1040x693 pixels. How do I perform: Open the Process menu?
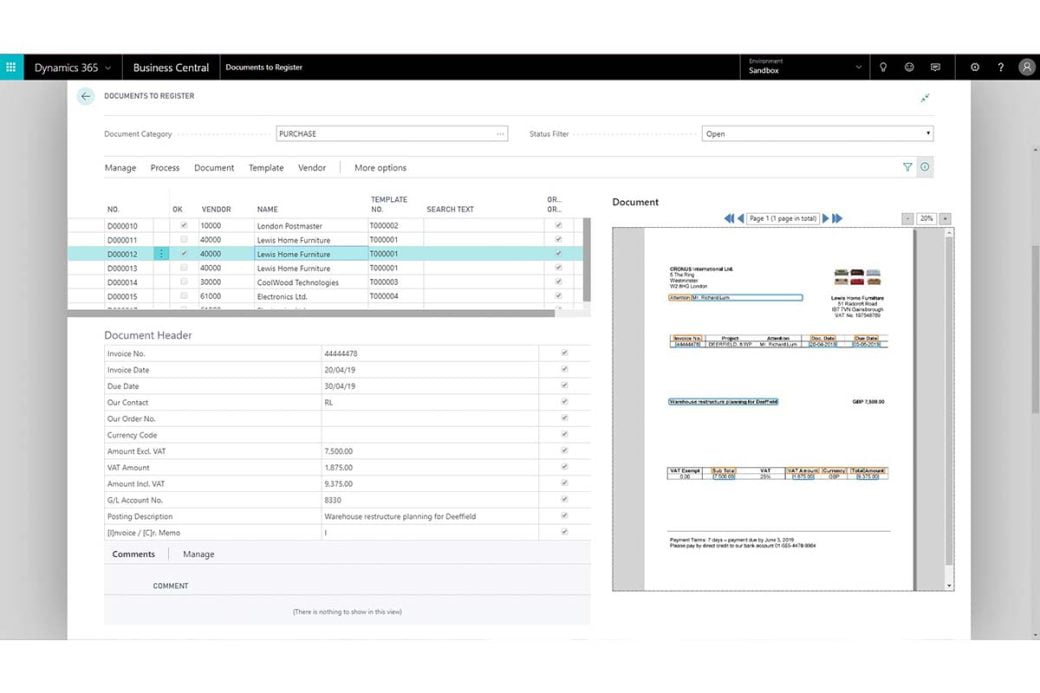click(164, 168)
